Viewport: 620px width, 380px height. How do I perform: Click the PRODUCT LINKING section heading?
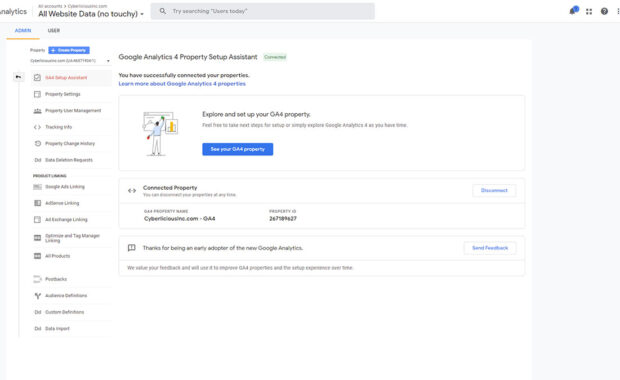coord(50,176)
